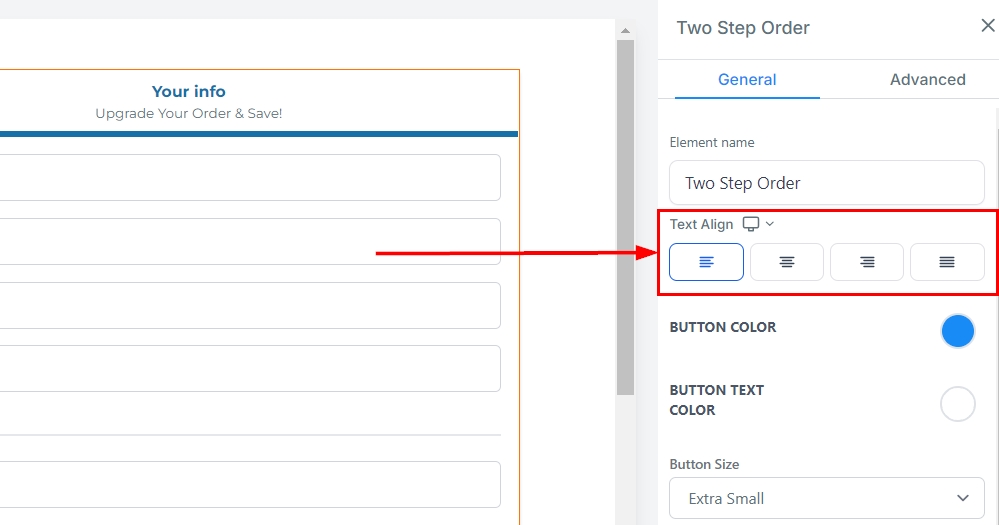Screen dimensions: 999x525
Task: Select center text alignment
Action: point(787,262)
